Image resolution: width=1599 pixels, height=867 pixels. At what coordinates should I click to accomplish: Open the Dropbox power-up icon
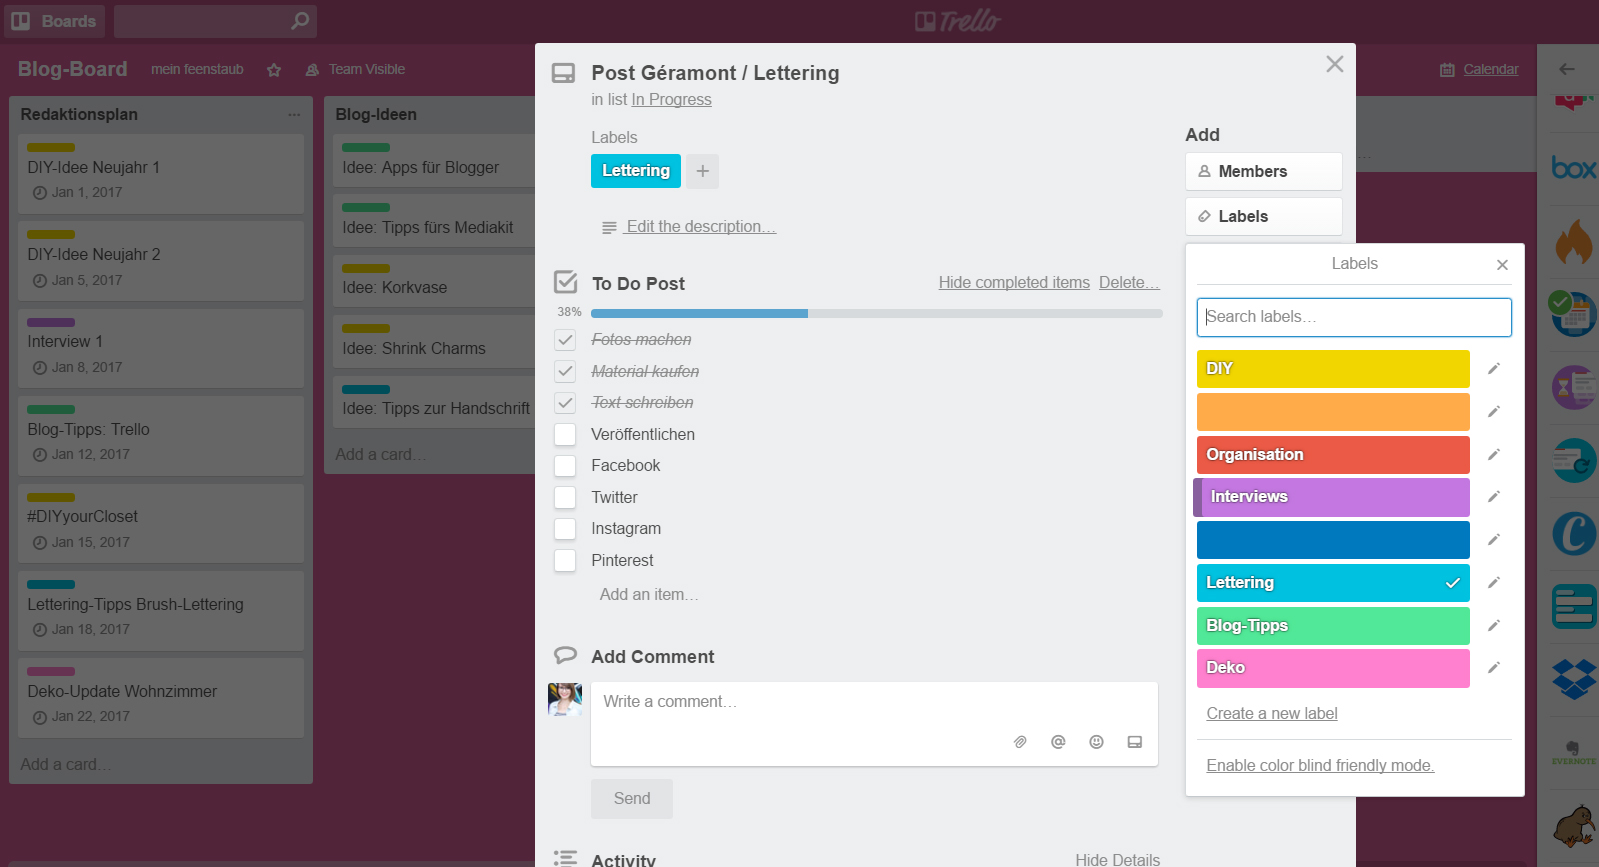point(1573,679)
